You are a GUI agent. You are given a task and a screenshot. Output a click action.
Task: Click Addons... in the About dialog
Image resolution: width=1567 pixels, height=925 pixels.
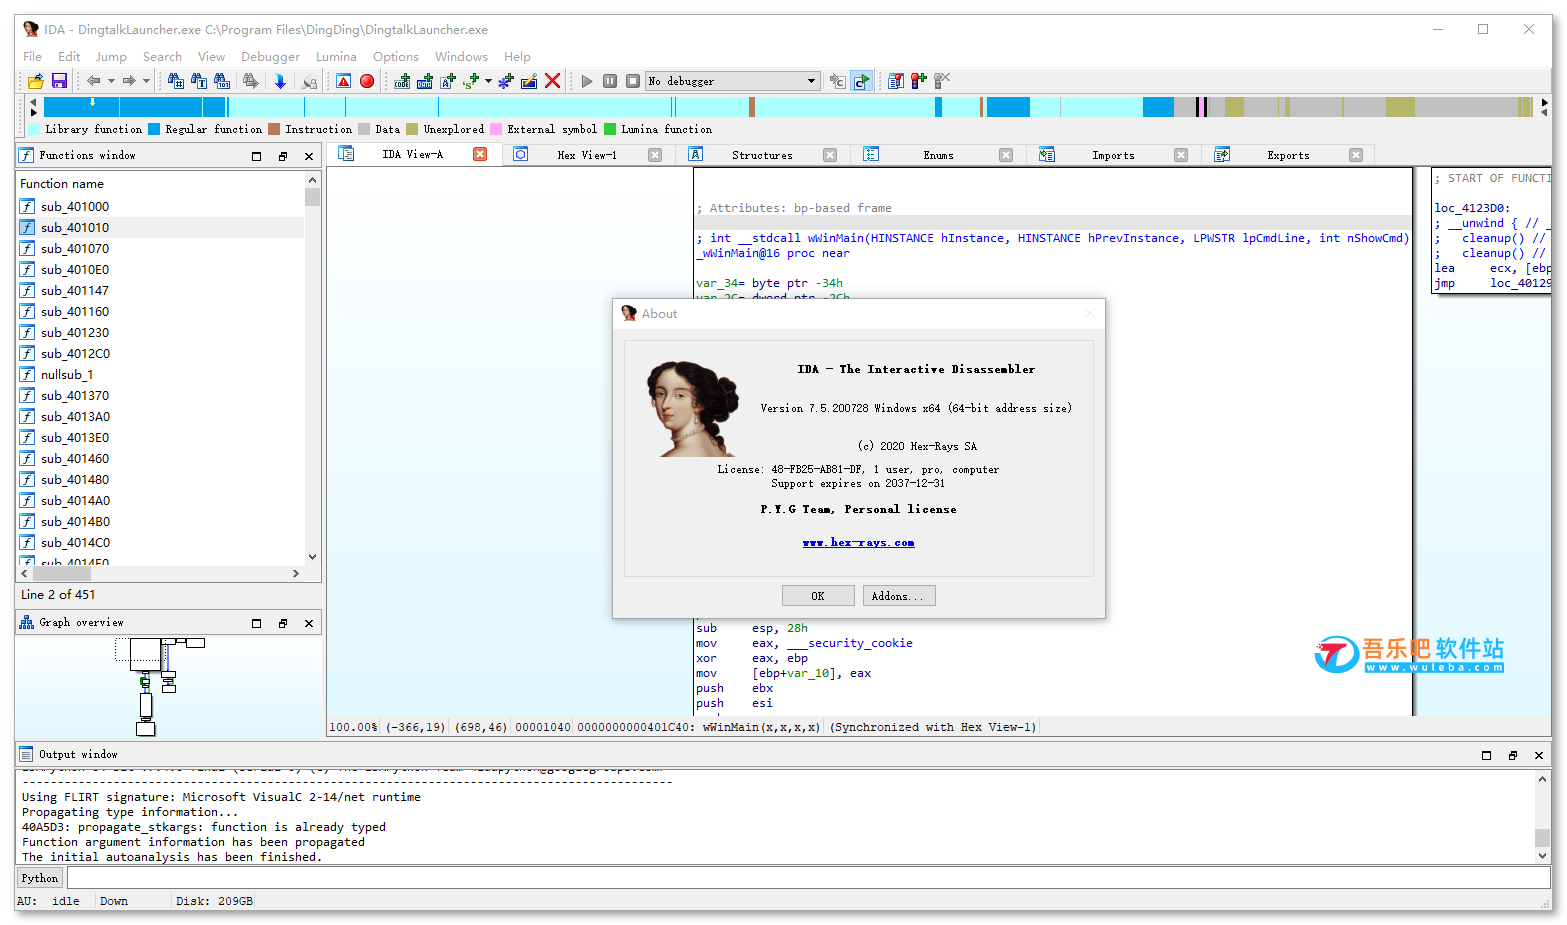(899, 596)
